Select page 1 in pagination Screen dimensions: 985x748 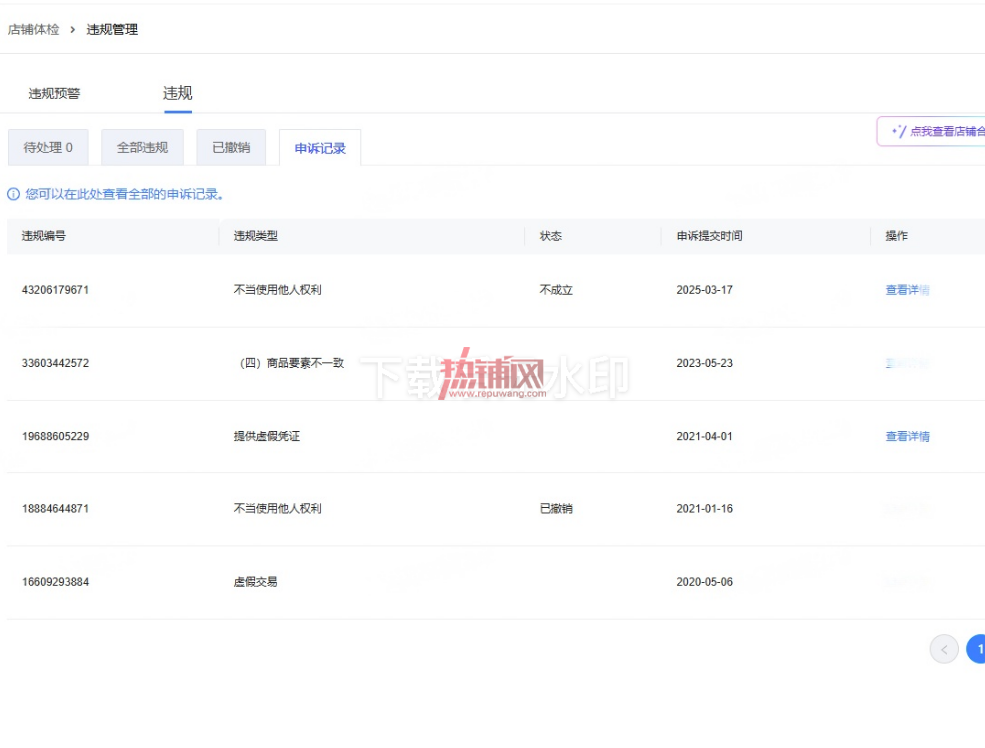click(977, 649)
